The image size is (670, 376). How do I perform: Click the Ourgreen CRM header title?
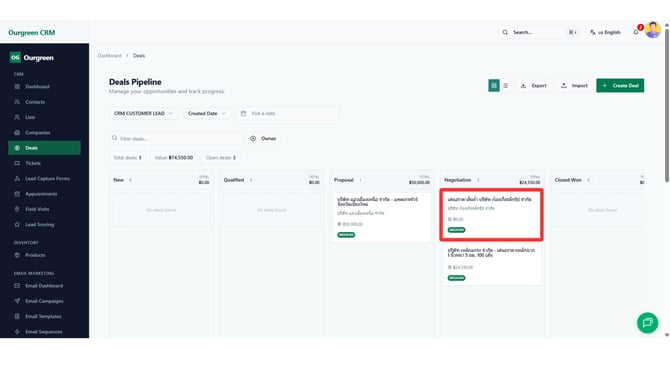pos(32,32)
